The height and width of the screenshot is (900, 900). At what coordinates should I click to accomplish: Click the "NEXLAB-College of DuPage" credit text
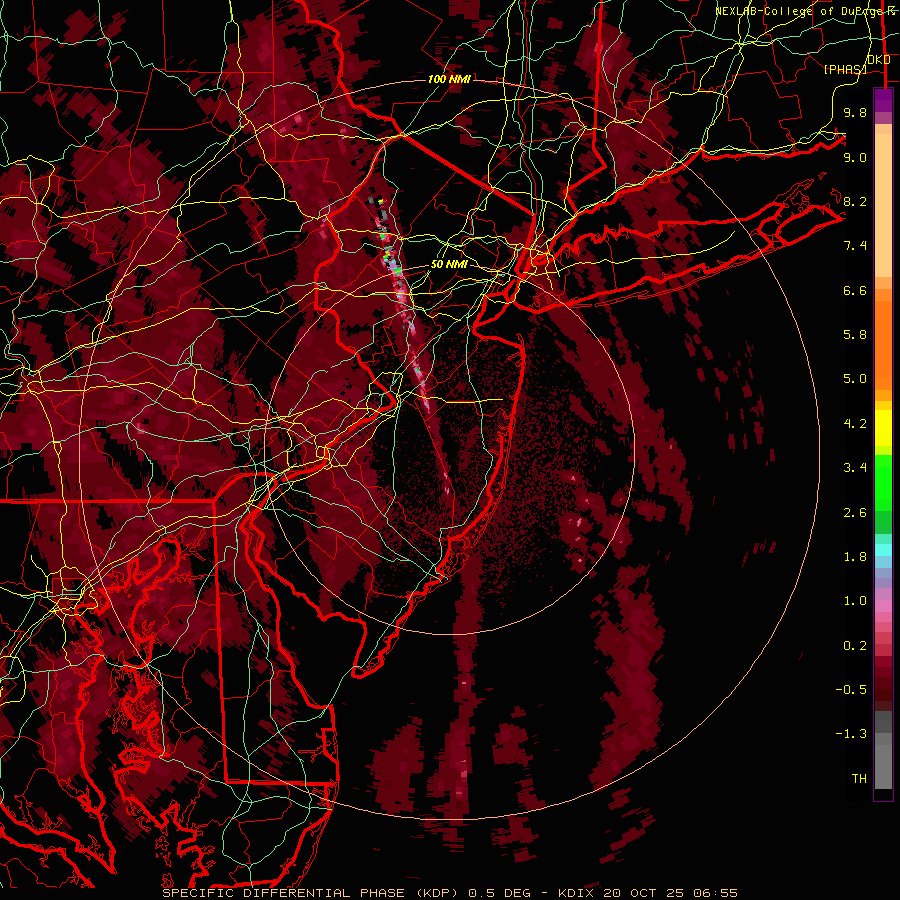[x=801, y=11]
